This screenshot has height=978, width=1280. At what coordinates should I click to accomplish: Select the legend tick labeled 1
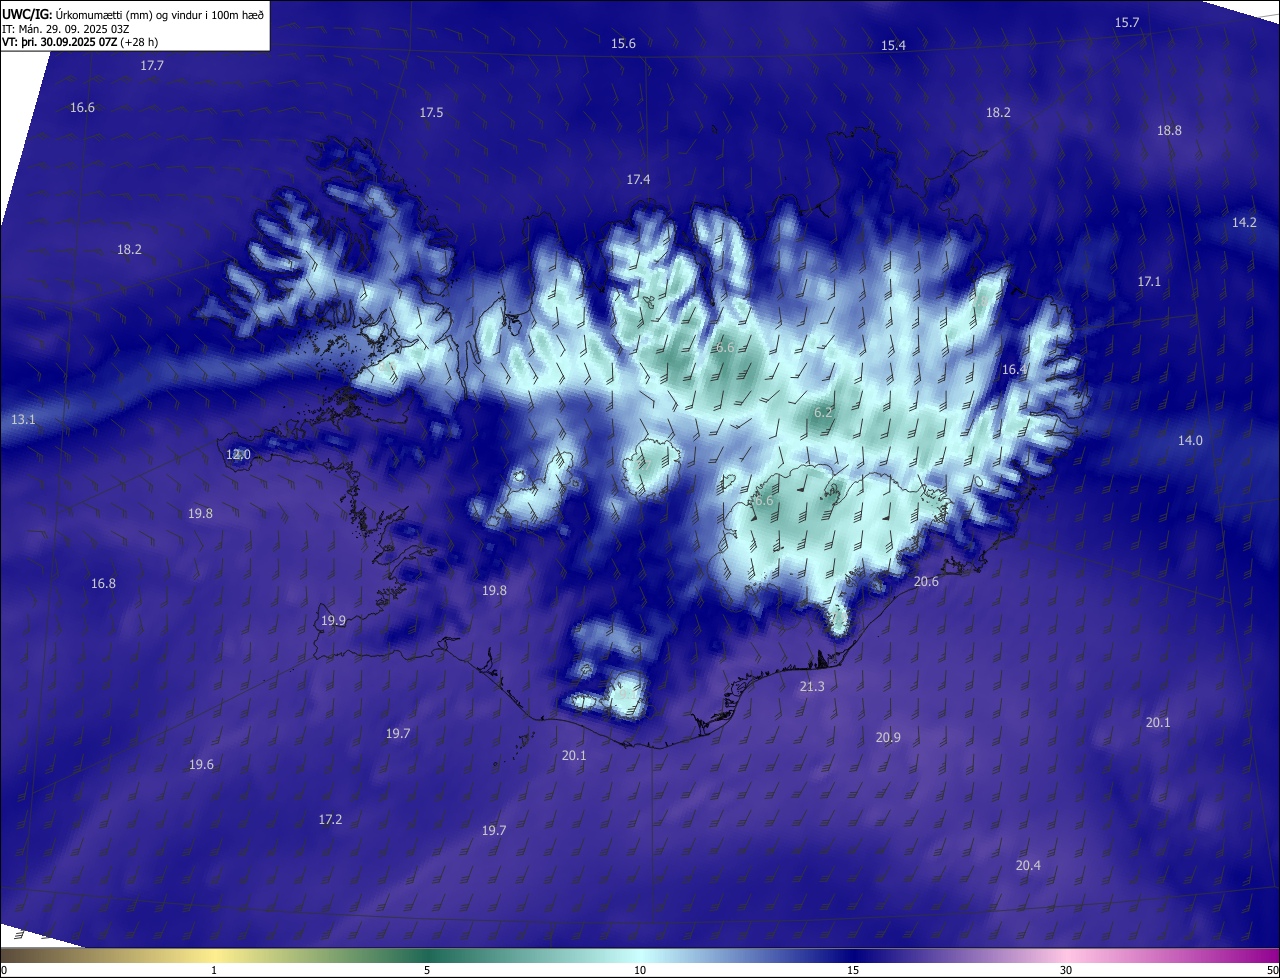click(215, 970)
